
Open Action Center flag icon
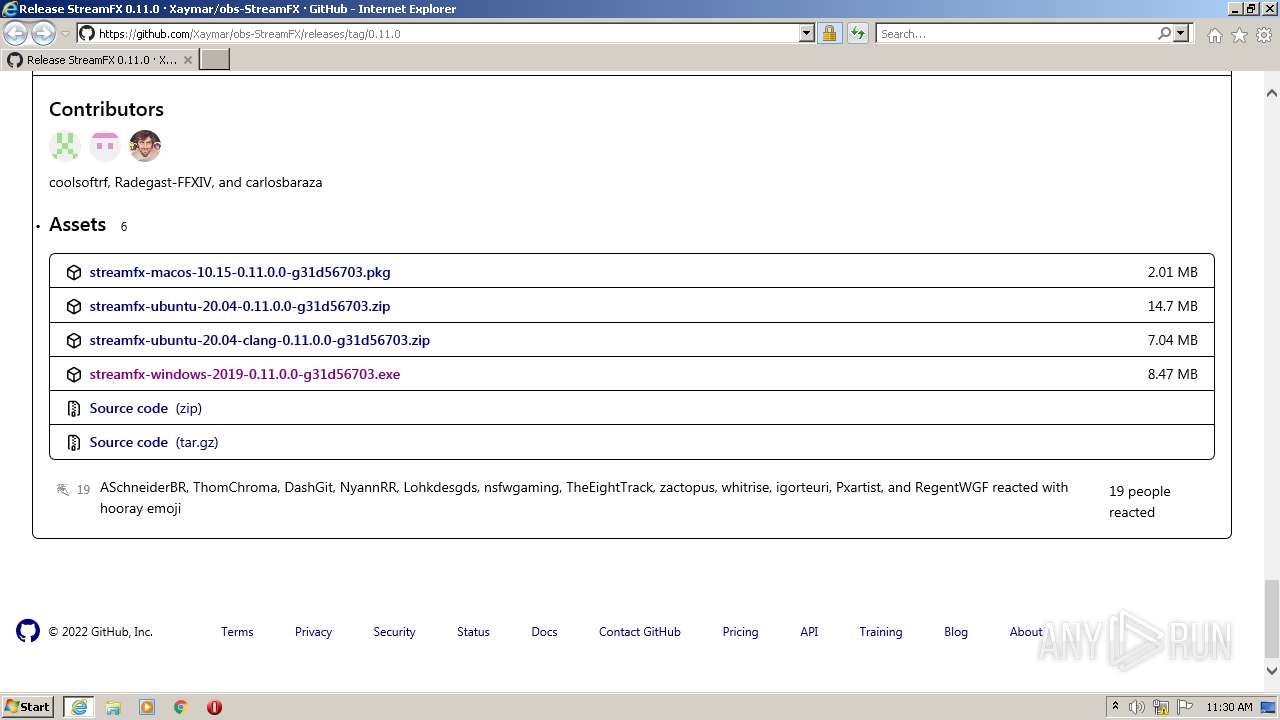tap(1185, 707)
